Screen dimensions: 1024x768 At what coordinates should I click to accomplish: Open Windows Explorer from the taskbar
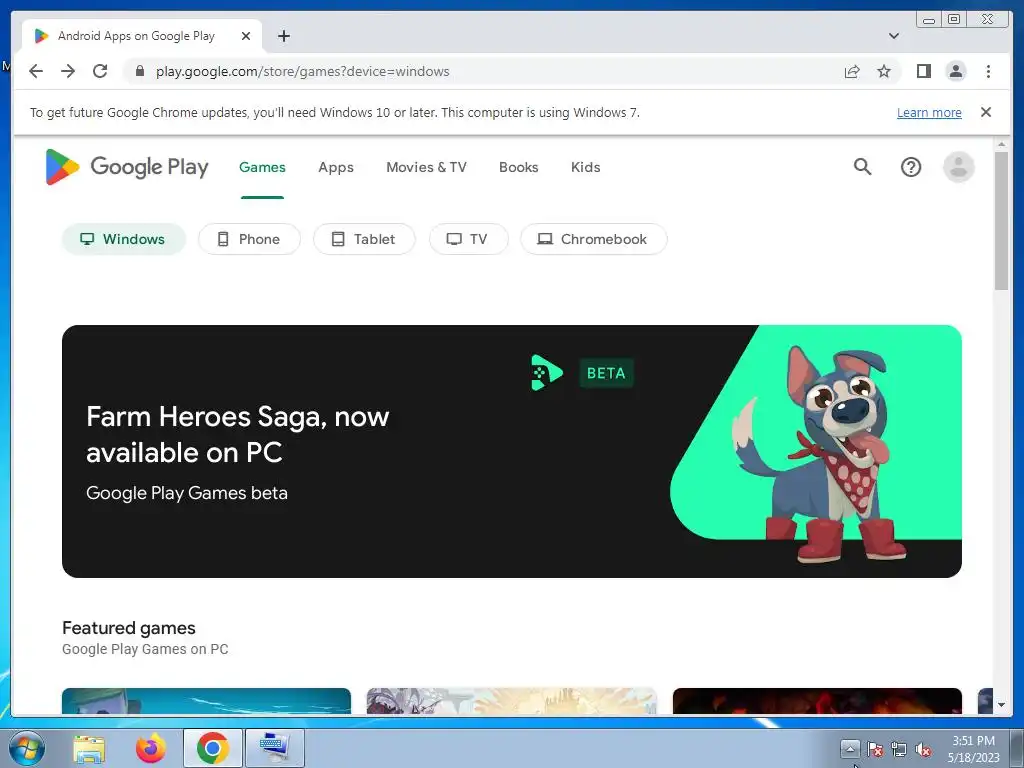click(89, 748)
